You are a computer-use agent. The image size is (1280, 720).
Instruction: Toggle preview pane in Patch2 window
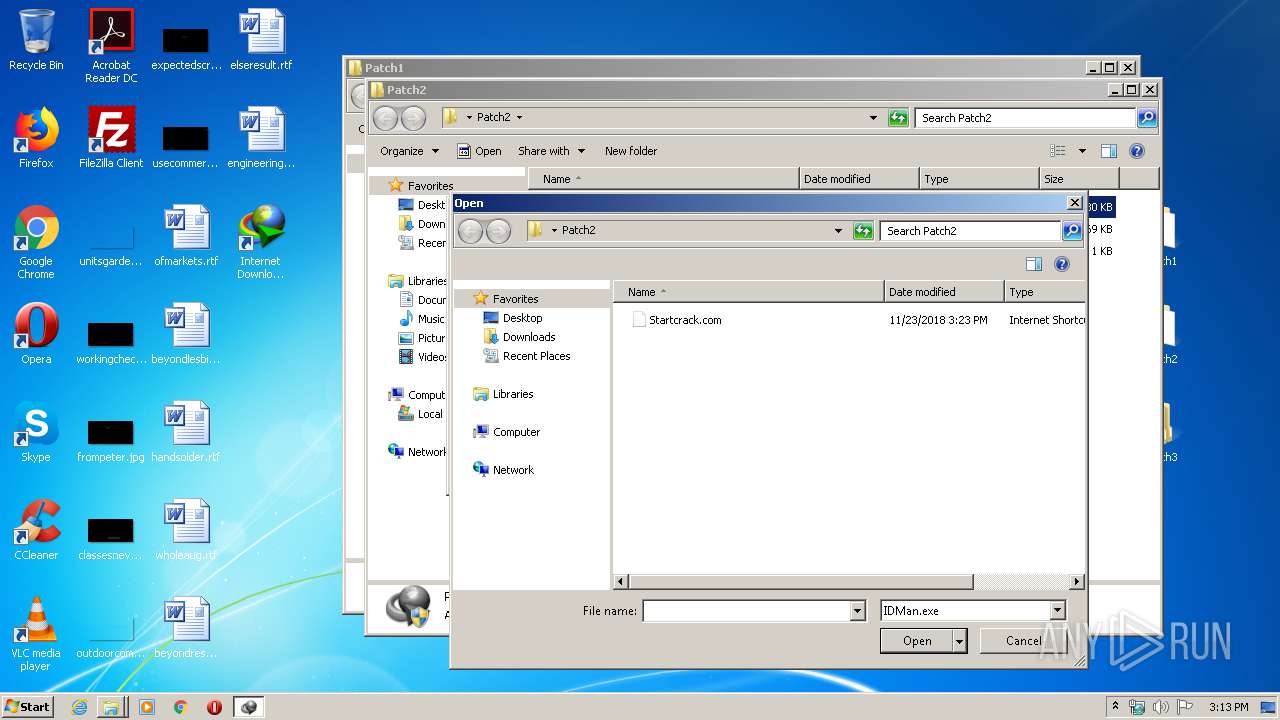click(x=1108, y=151)
